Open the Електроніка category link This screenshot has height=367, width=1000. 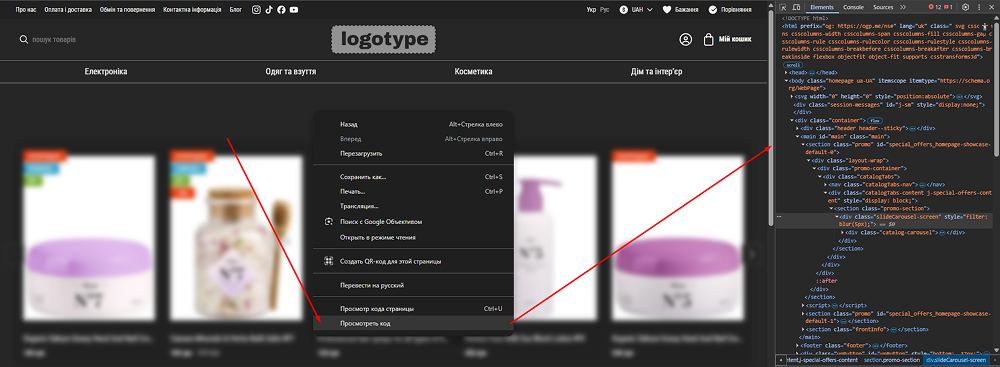pos(106,71)
